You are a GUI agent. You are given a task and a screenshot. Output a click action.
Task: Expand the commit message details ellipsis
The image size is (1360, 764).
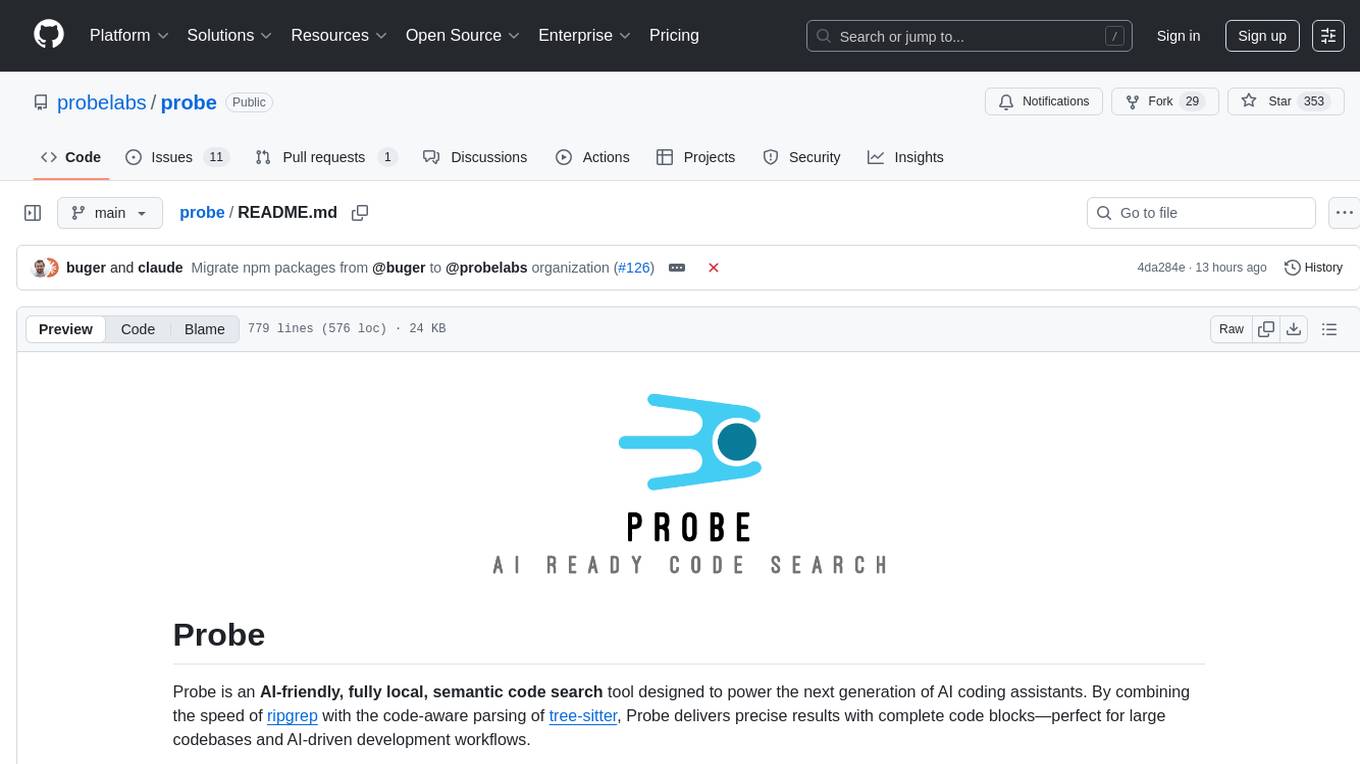[677, 268]
